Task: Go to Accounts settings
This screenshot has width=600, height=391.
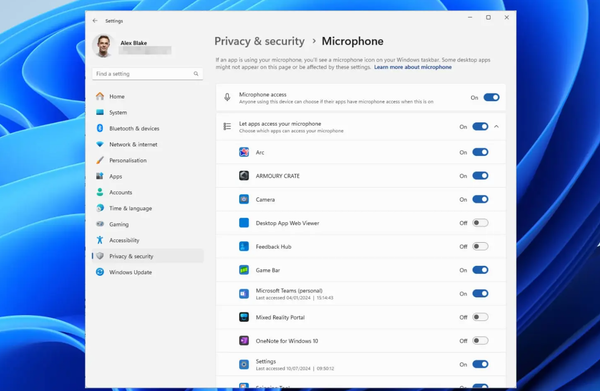Action: (147, 192)
